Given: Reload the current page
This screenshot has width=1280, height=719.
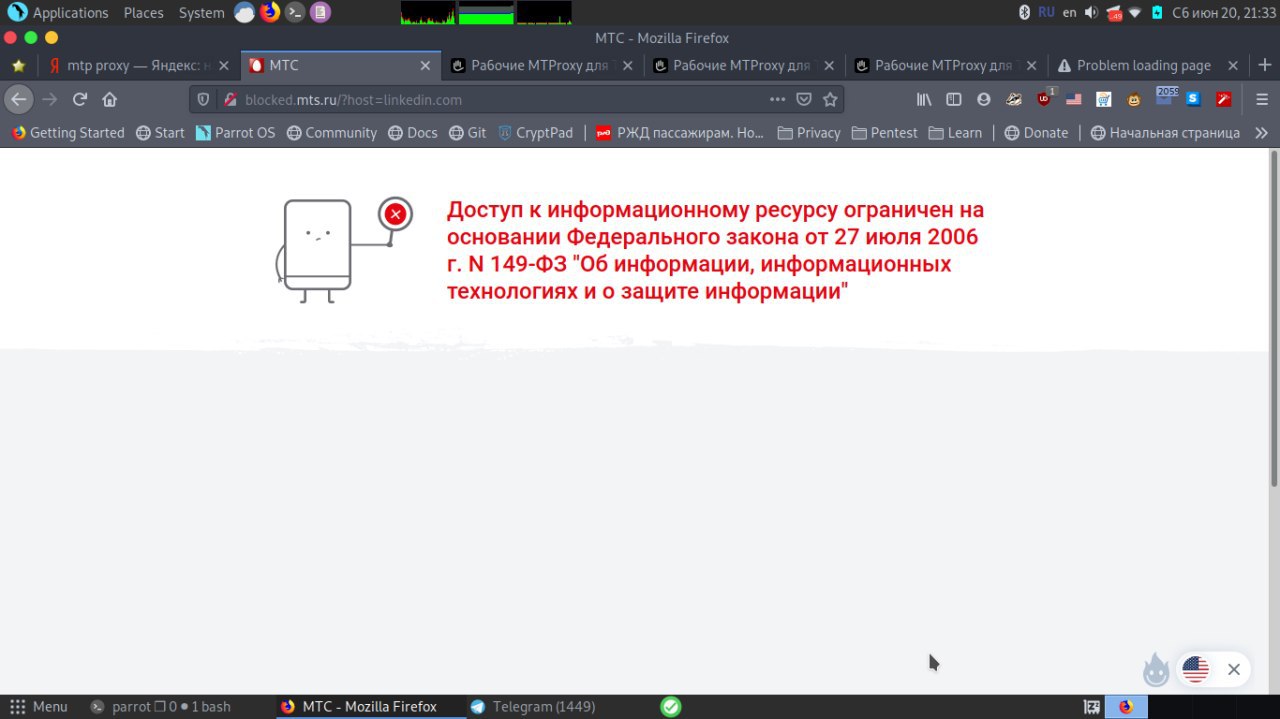Looking at the screenshot, I should [80, 99].
